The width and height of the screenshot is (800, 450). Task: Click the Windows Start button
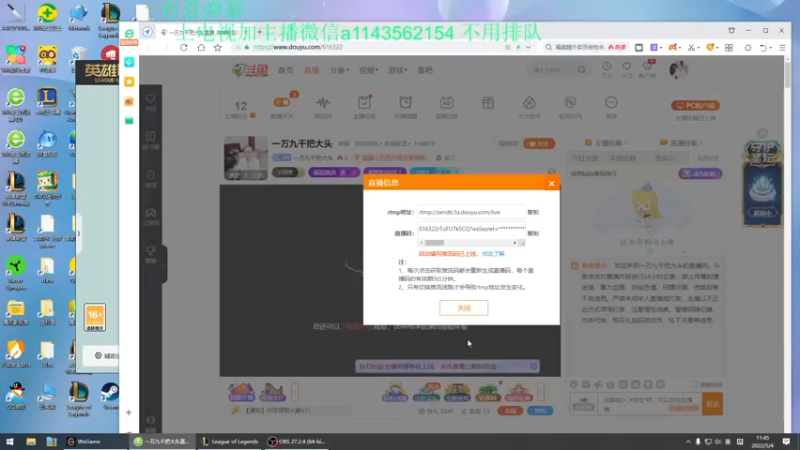[10, 442]
